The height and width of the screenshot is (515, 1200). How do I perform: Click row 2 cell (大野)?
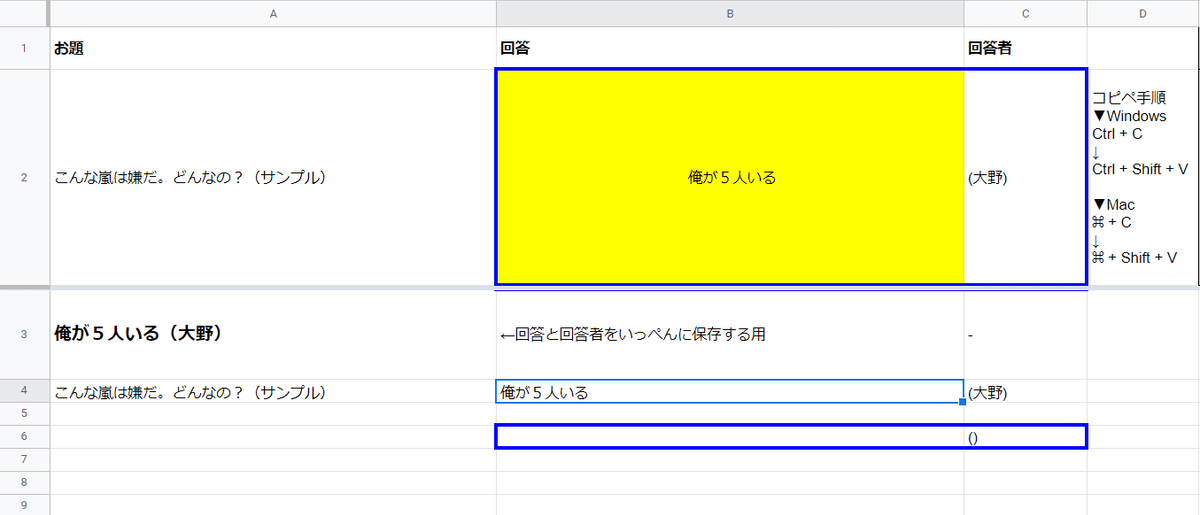click(x=1025, y=177)
